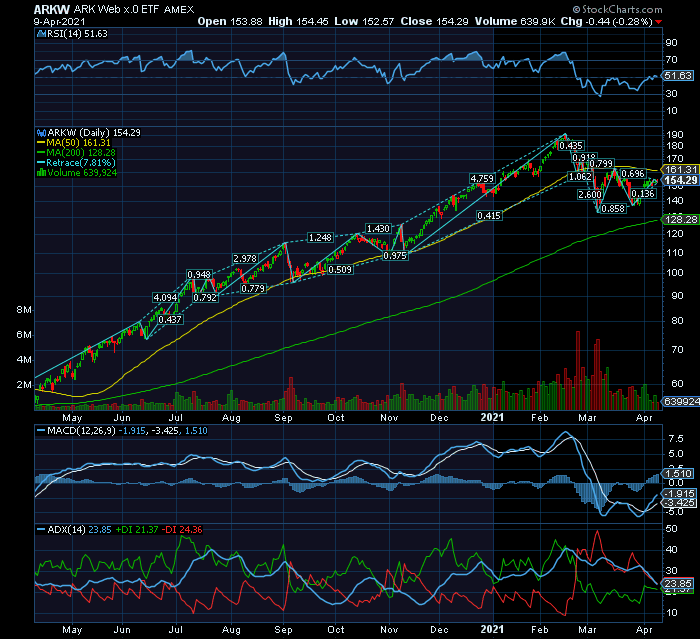The height and width of the screenshot is (639, 700).
Task: Click the 0.136 retracement label
Action: coord(643,194)
